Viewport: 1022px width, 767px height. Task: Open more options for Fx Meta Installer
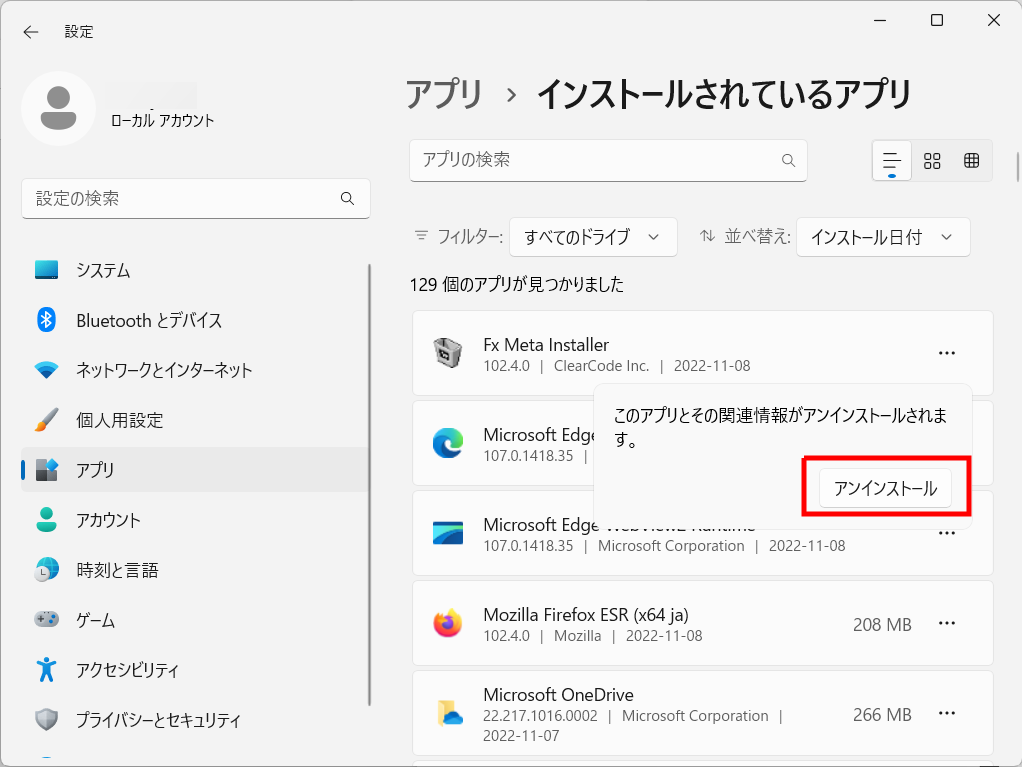[x=946, y=353]
